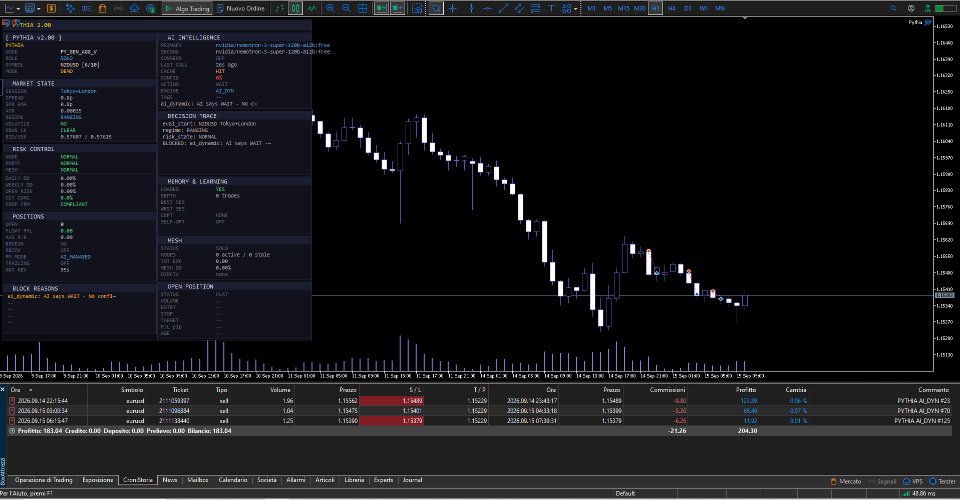
Task: Open the search magnifier icon
Action: coord(893,9)
